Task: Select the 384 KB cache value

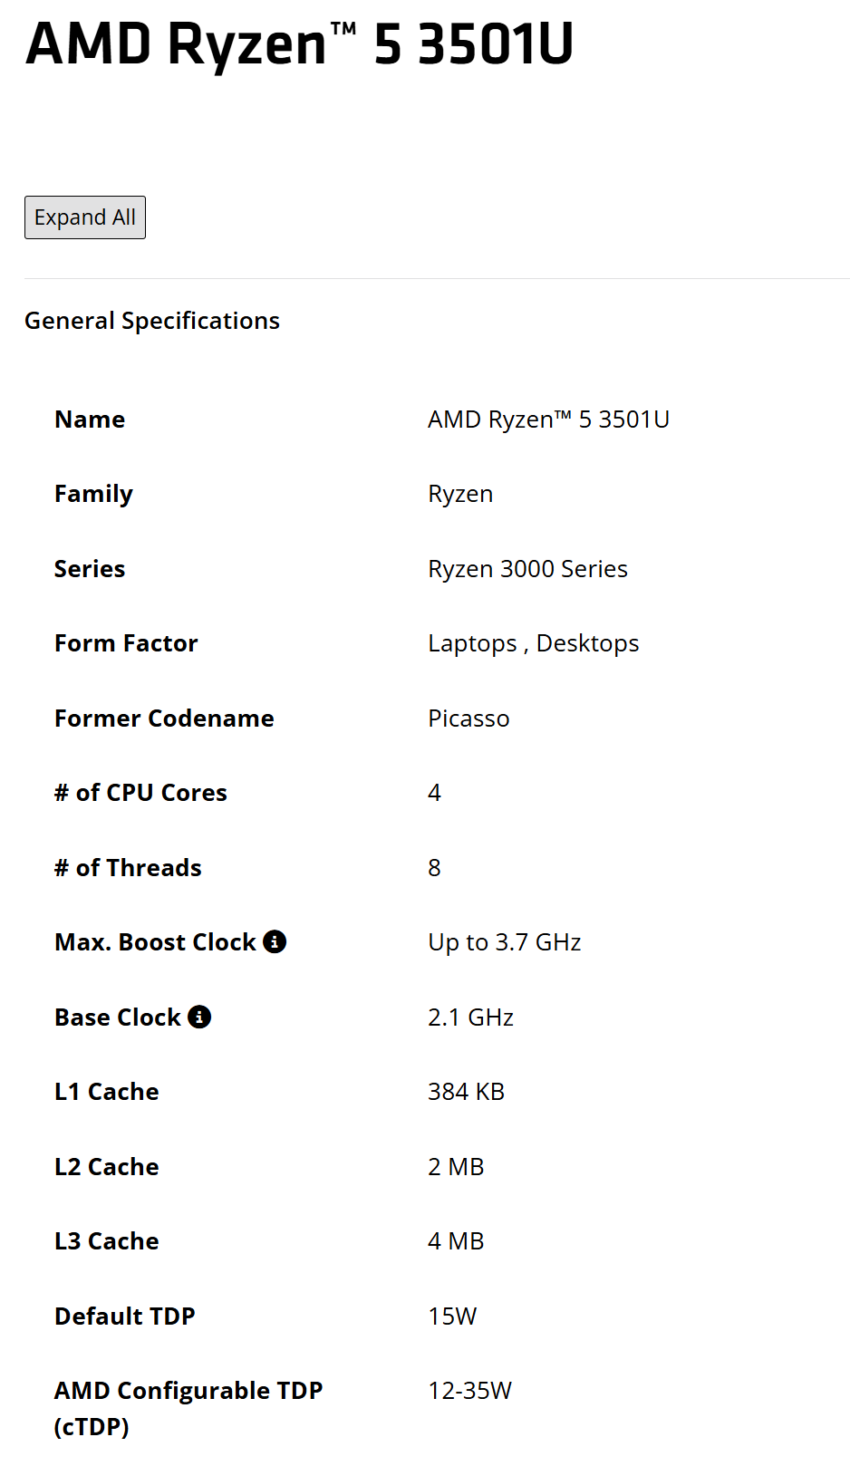Action: tap(466, 1091)
